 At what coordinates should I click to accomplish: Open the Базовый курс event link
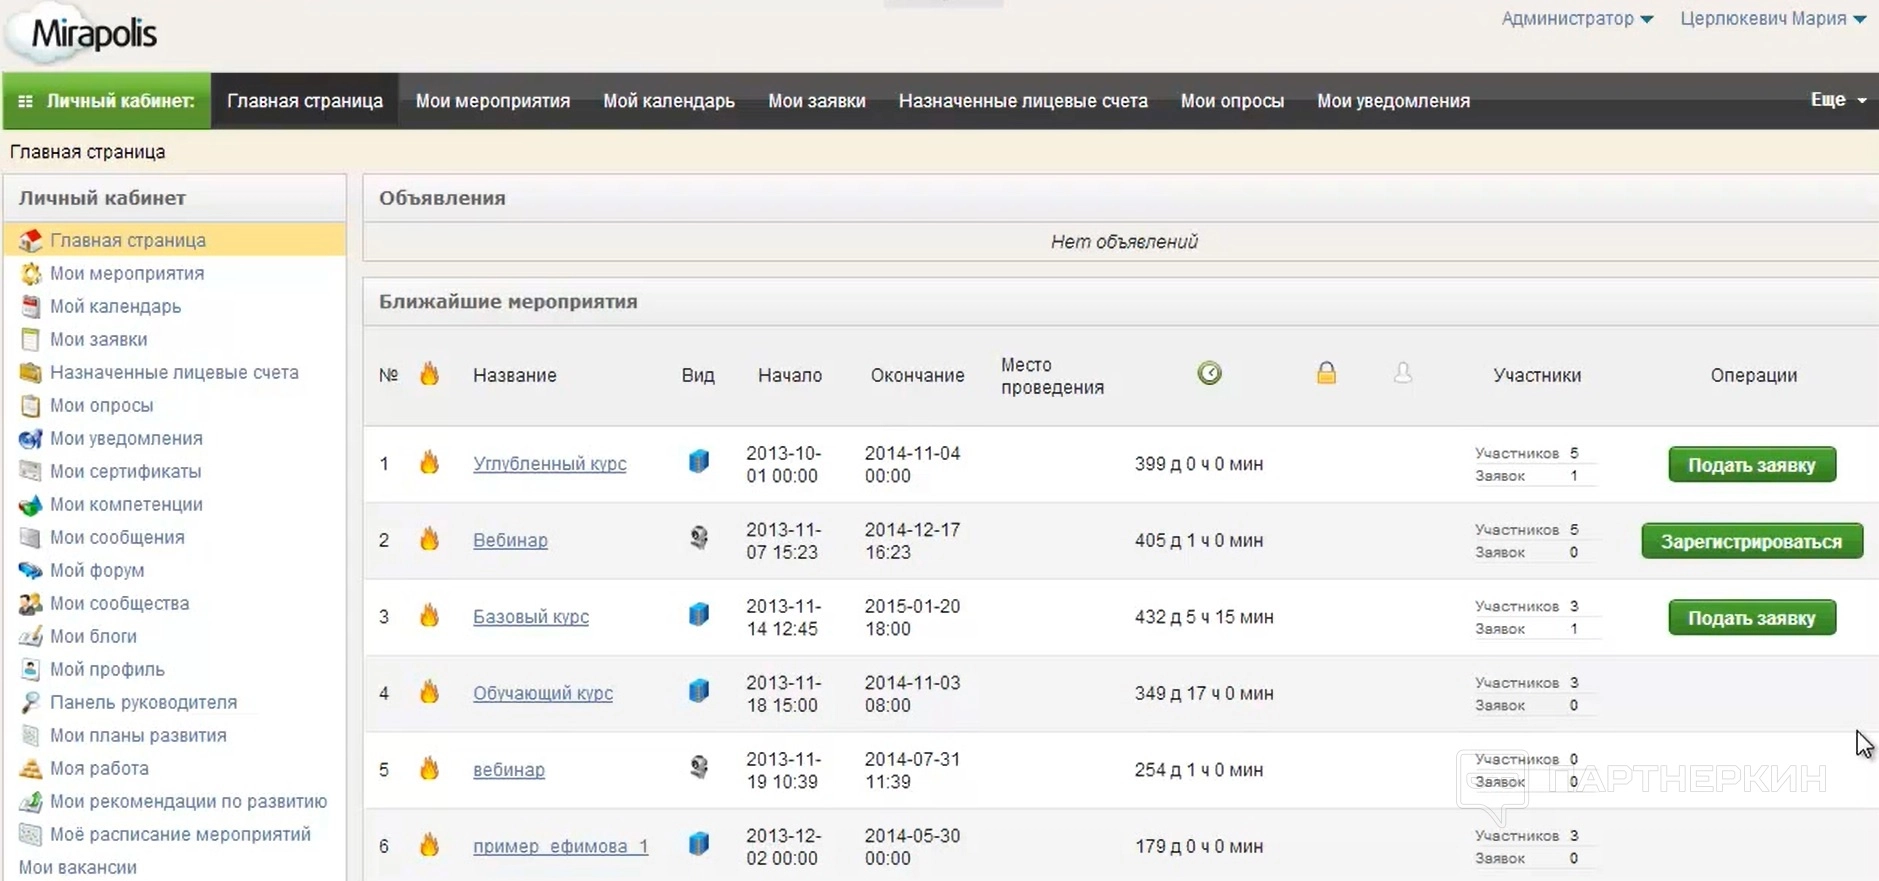pos(530,617)
